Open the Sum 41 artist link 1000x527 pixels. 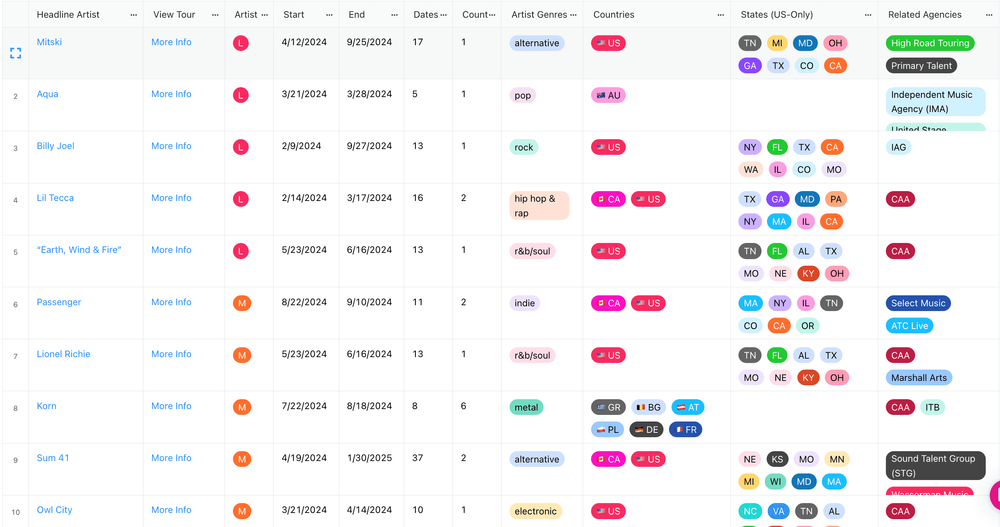click(53, 458)
